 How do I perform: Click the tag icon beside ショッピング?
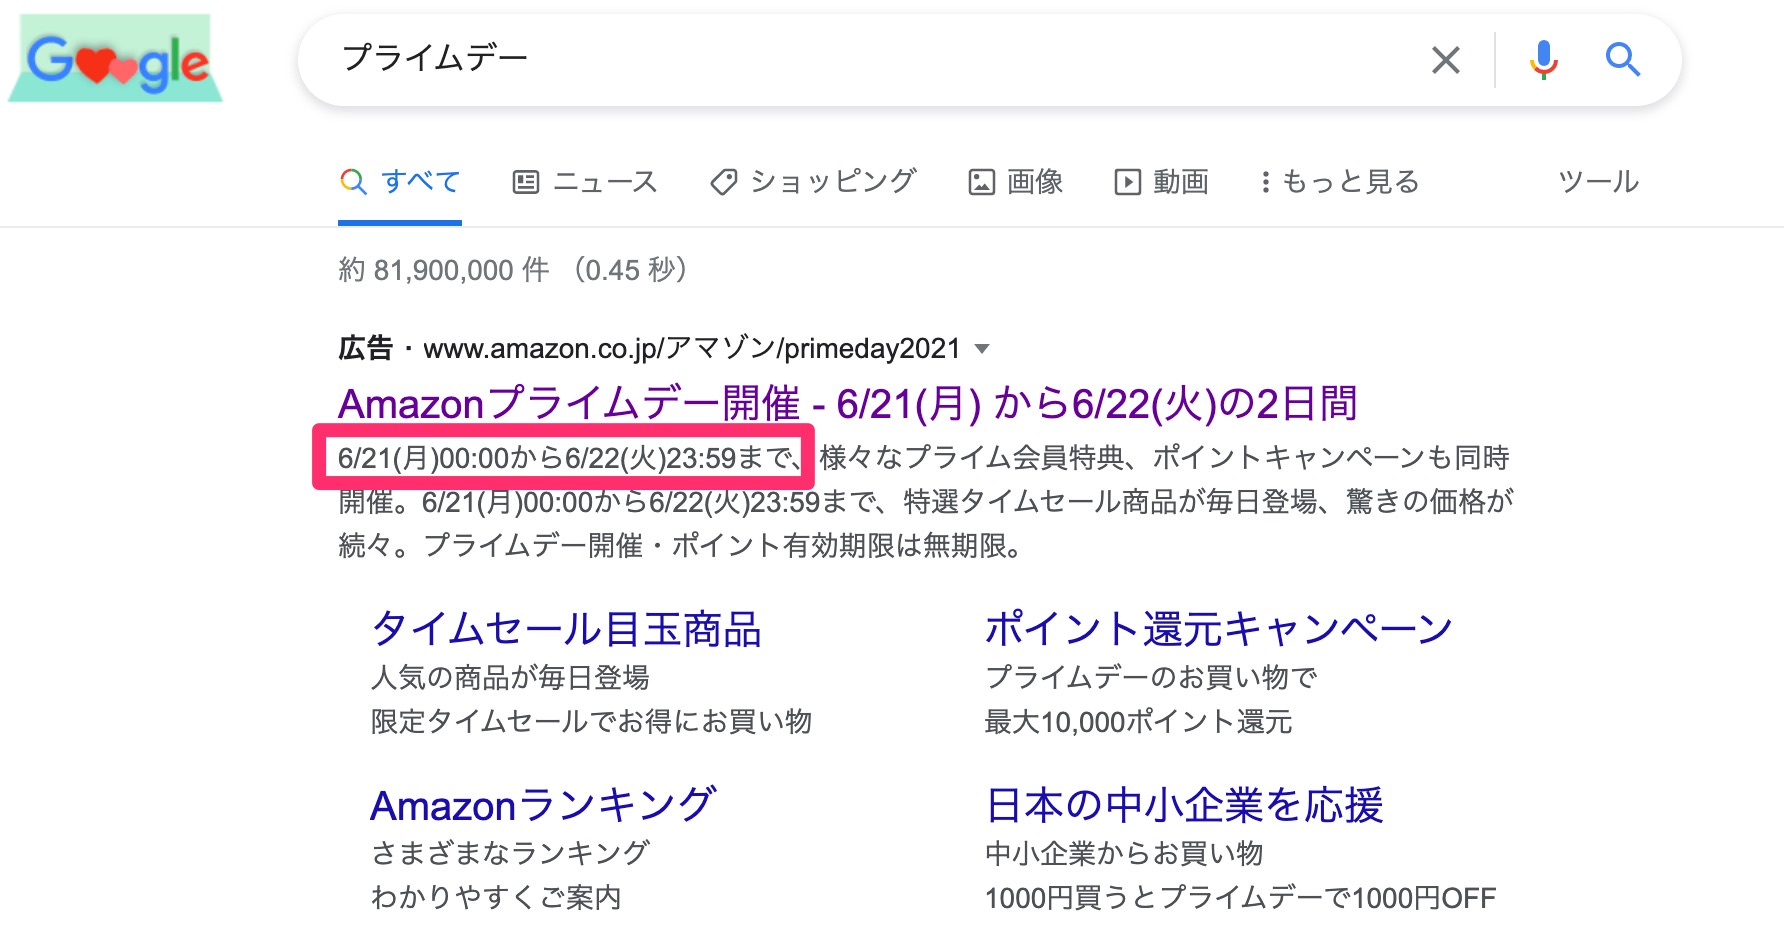point(724,182)
